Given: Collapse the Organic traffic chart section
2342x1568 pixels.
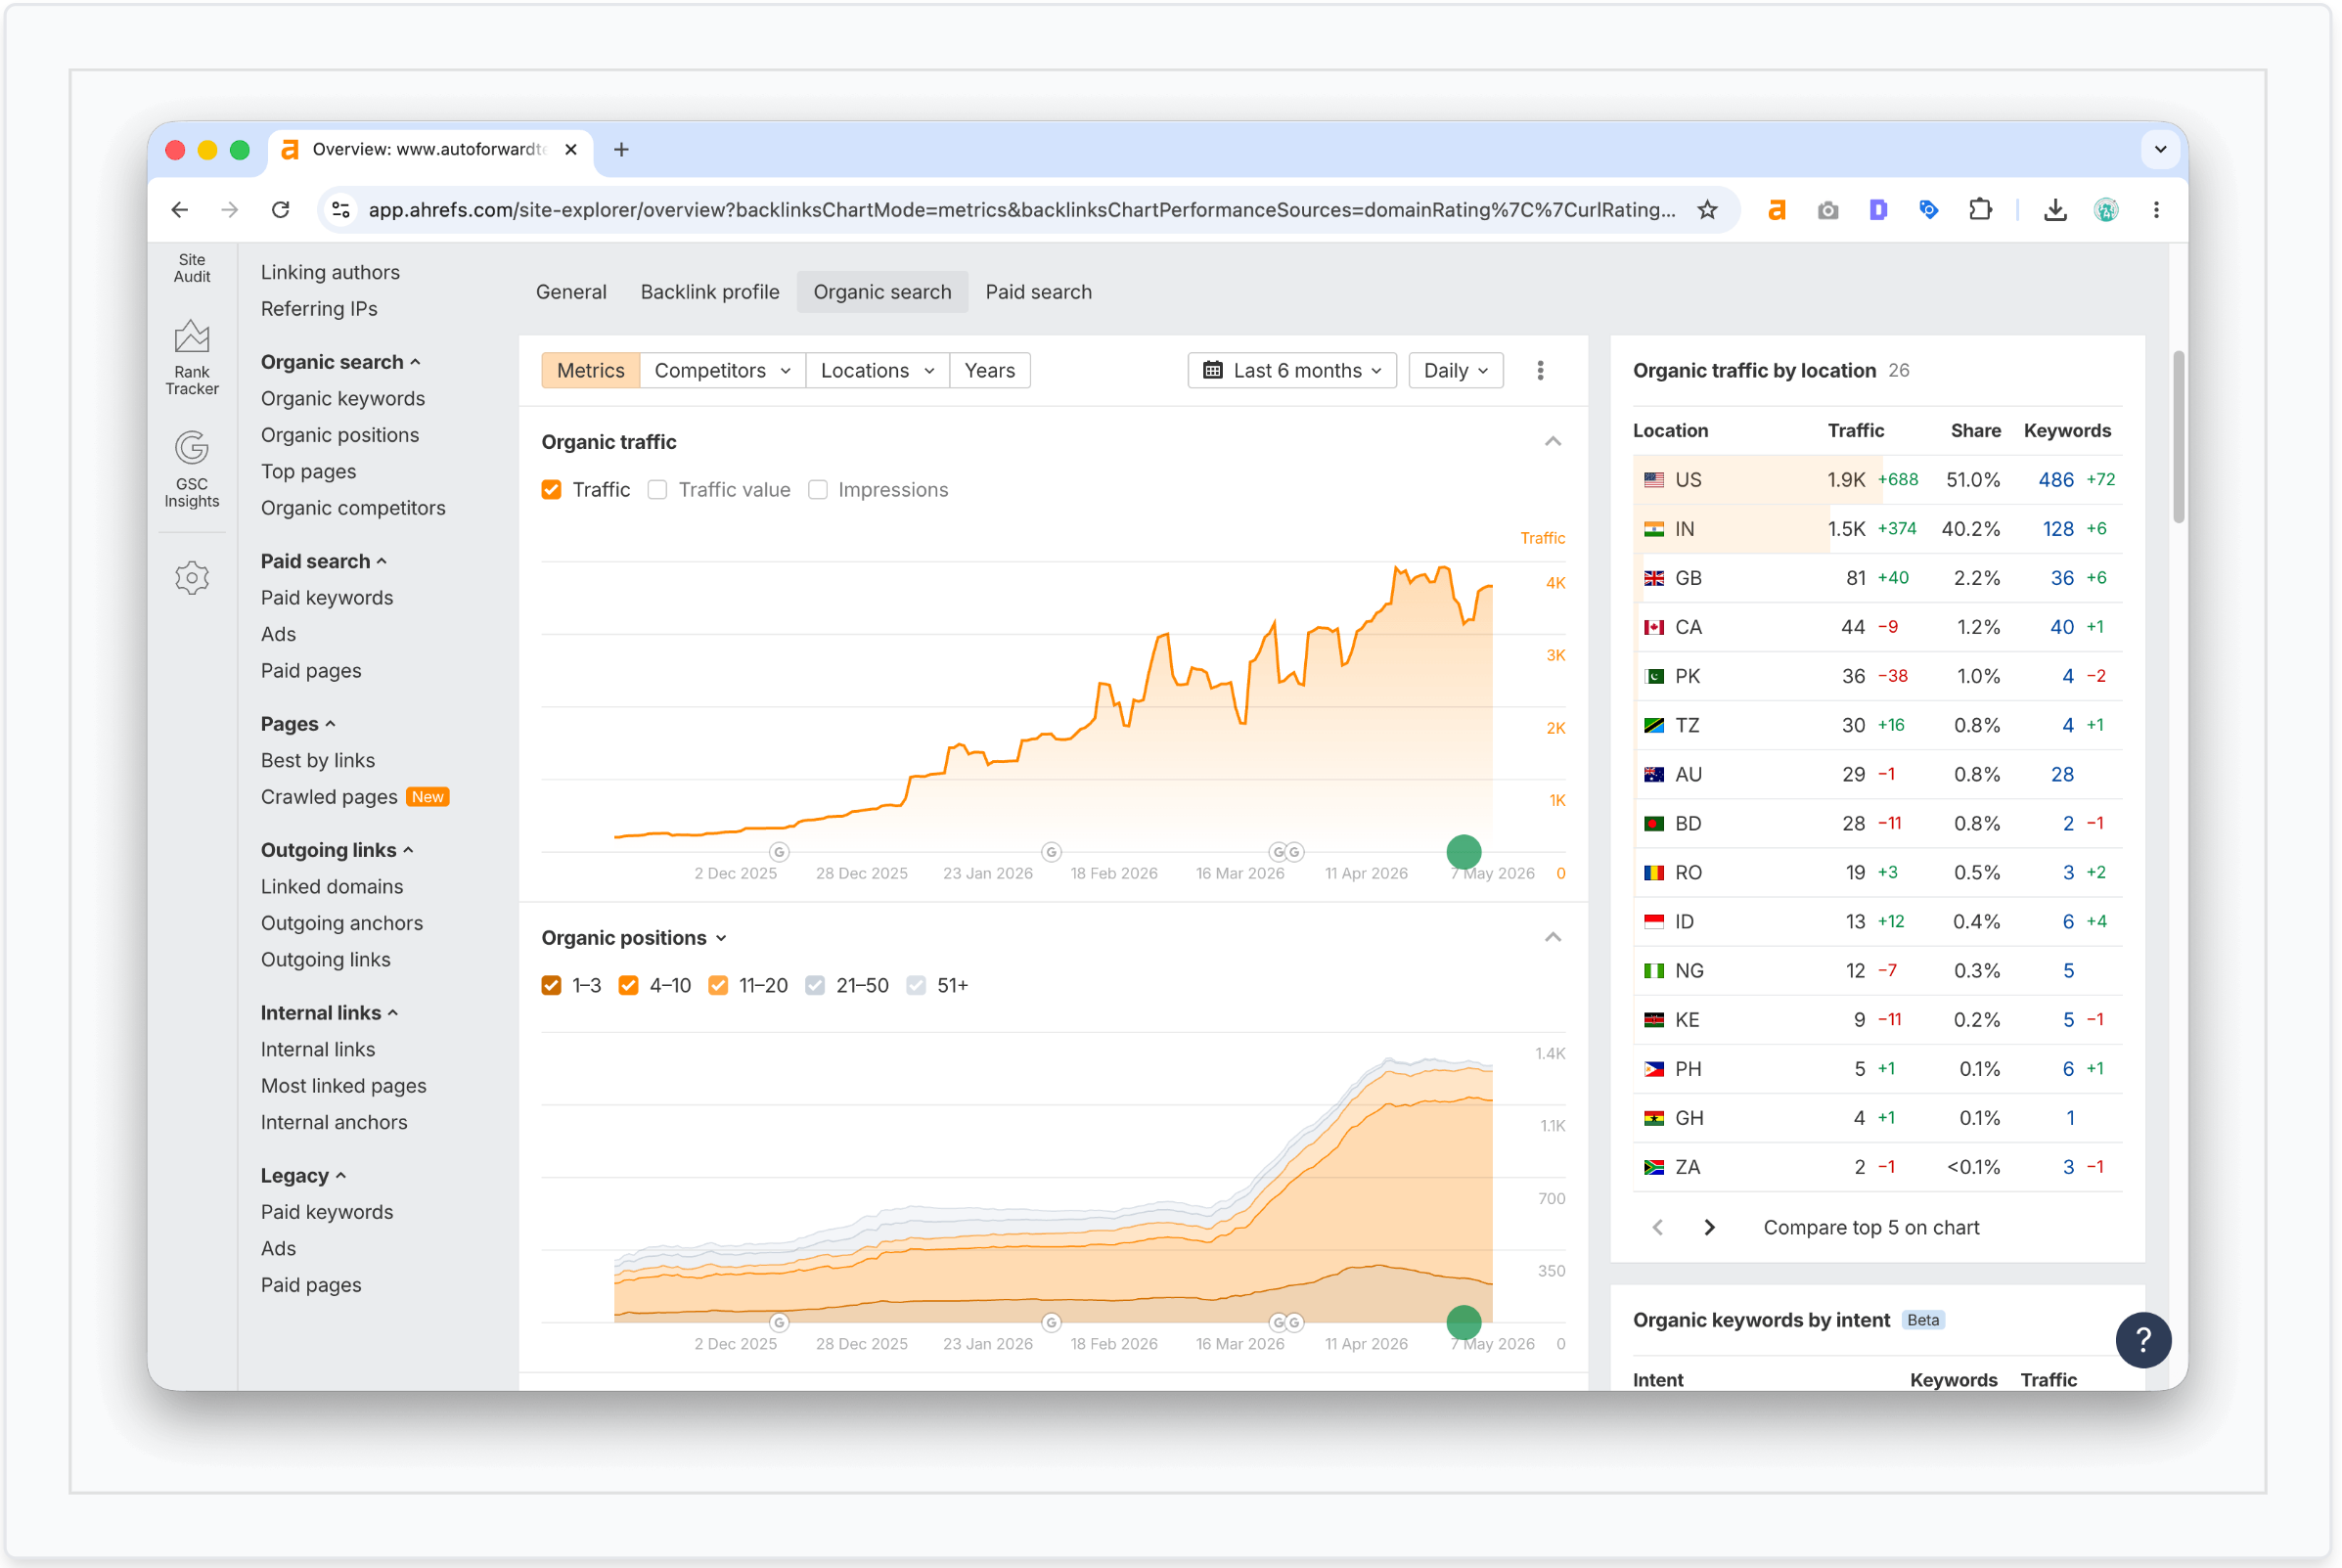Looking at the screenshot, I should coord(1552,442).
